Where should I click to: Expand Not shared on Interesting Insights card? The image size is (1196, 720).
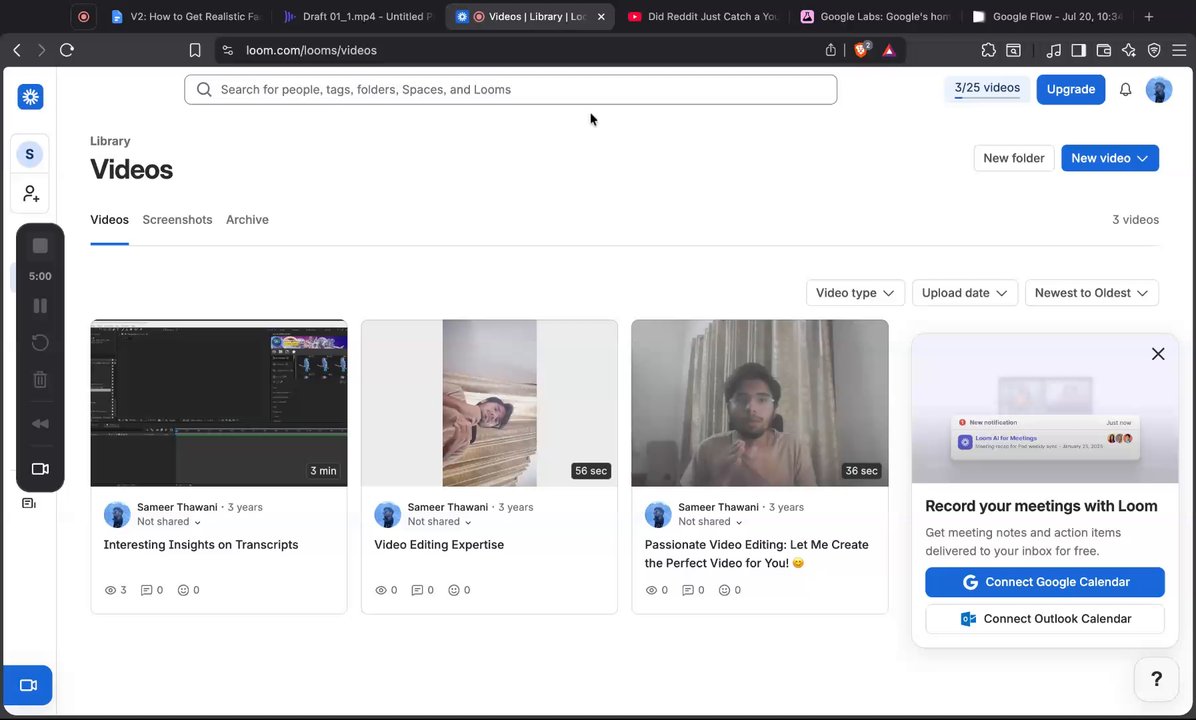[x=169, y=522]
